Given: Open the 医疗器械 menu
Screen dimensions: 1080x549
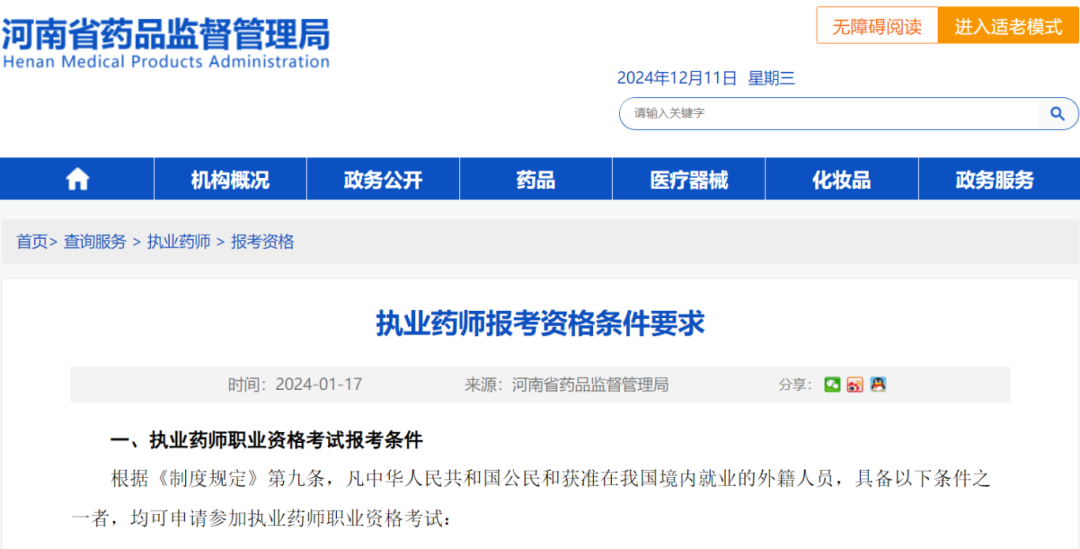Looking at the screenshot, I should 689,180.
